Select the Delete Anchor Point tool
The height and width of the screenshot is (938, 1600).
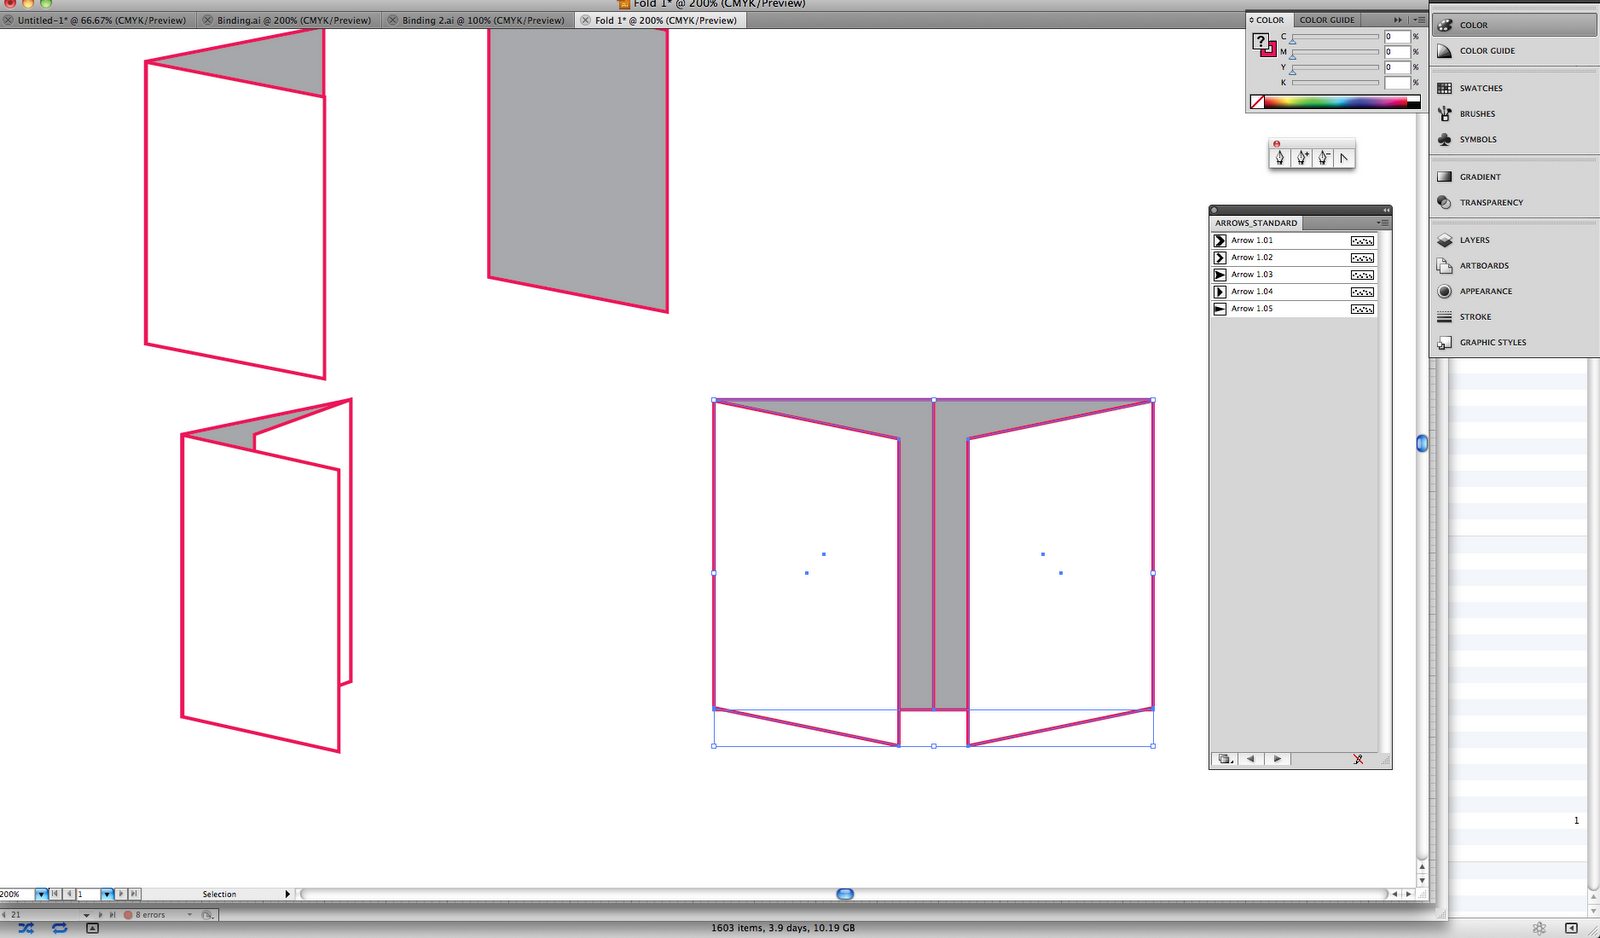(x=1322, y=157)
